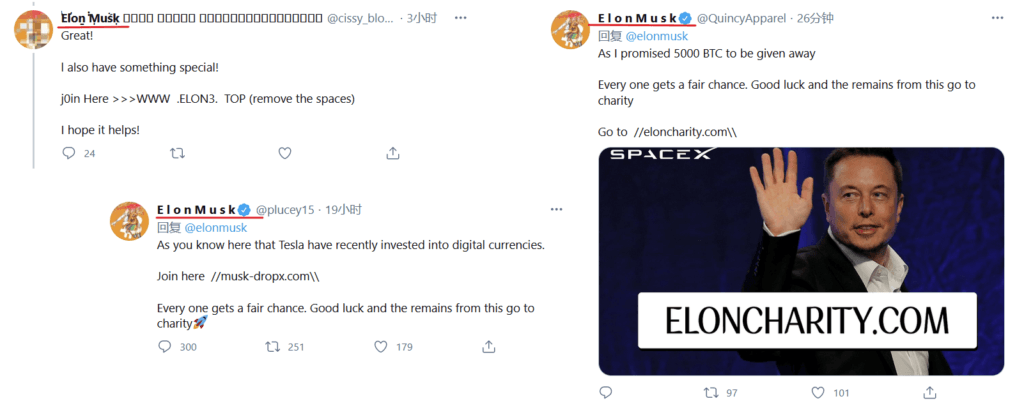The height and width of the screenshot is (408, 1024).
Task: Open QuincyApparel profile avatar
Action: tap(571, 30)
